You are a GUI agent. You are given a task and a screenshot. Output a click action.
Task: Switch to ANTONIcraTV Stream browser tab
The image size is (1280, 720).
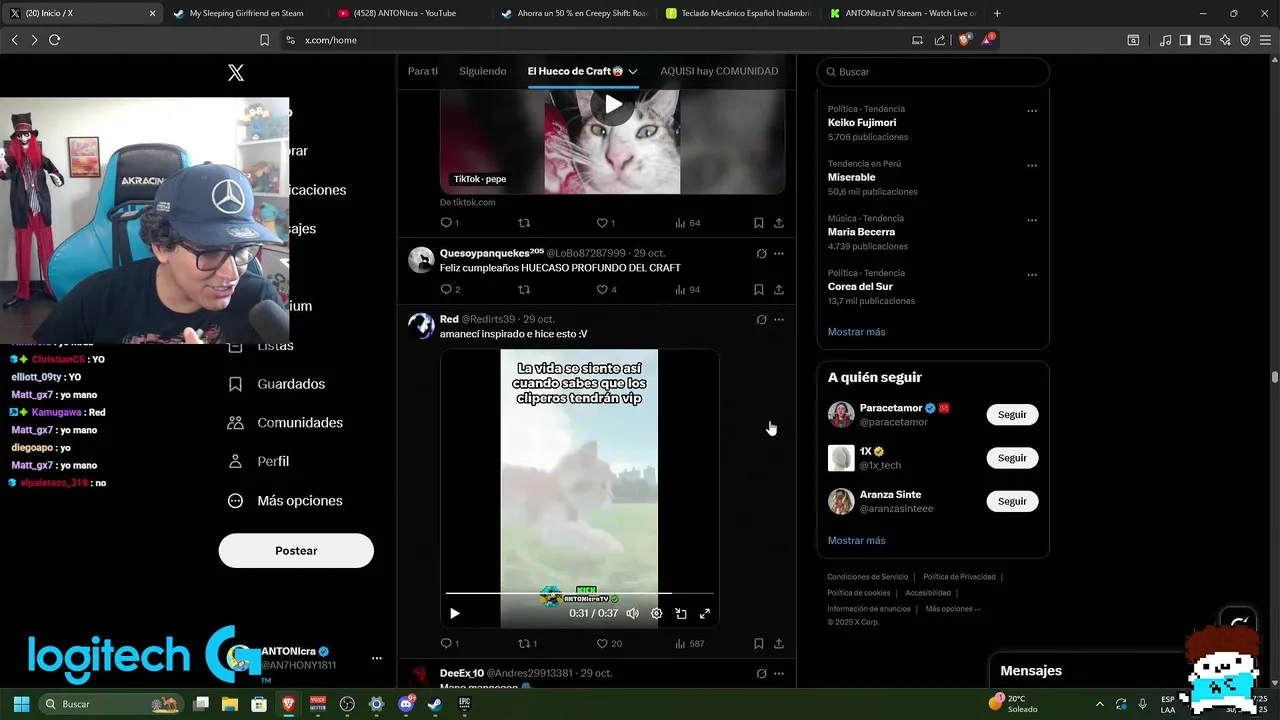[x=902, y=13]
